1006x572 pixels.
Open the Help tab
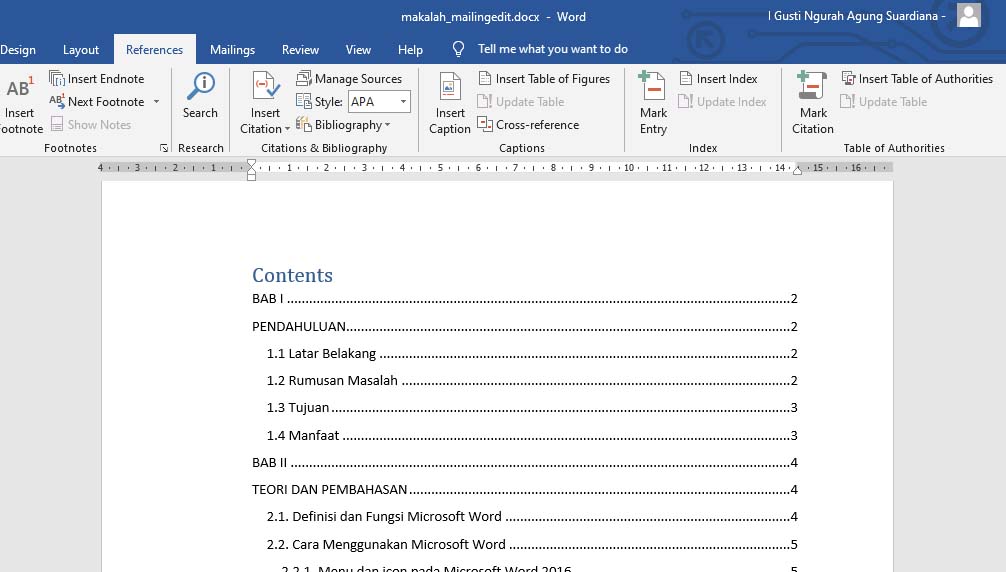[410, 49]
